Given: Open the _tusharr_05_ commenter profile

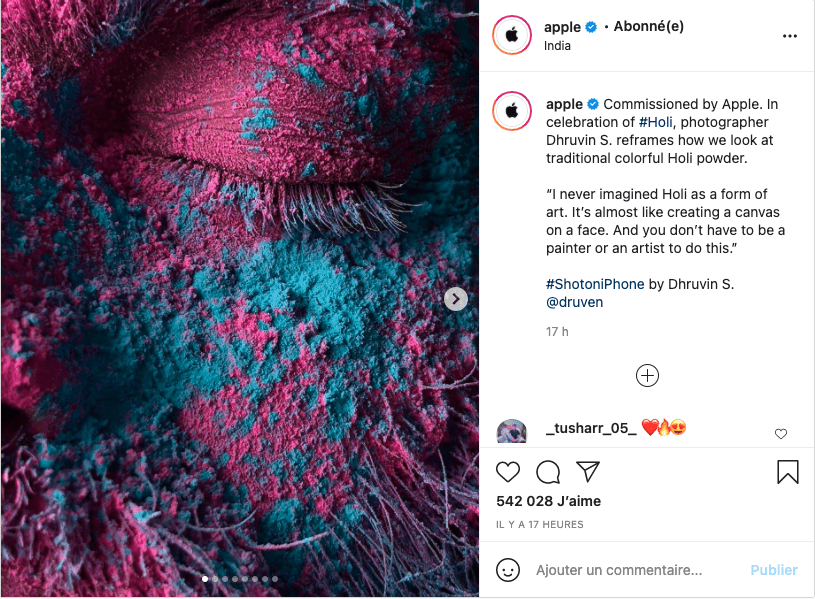Looking at the screenshot, I should [591, 428].
